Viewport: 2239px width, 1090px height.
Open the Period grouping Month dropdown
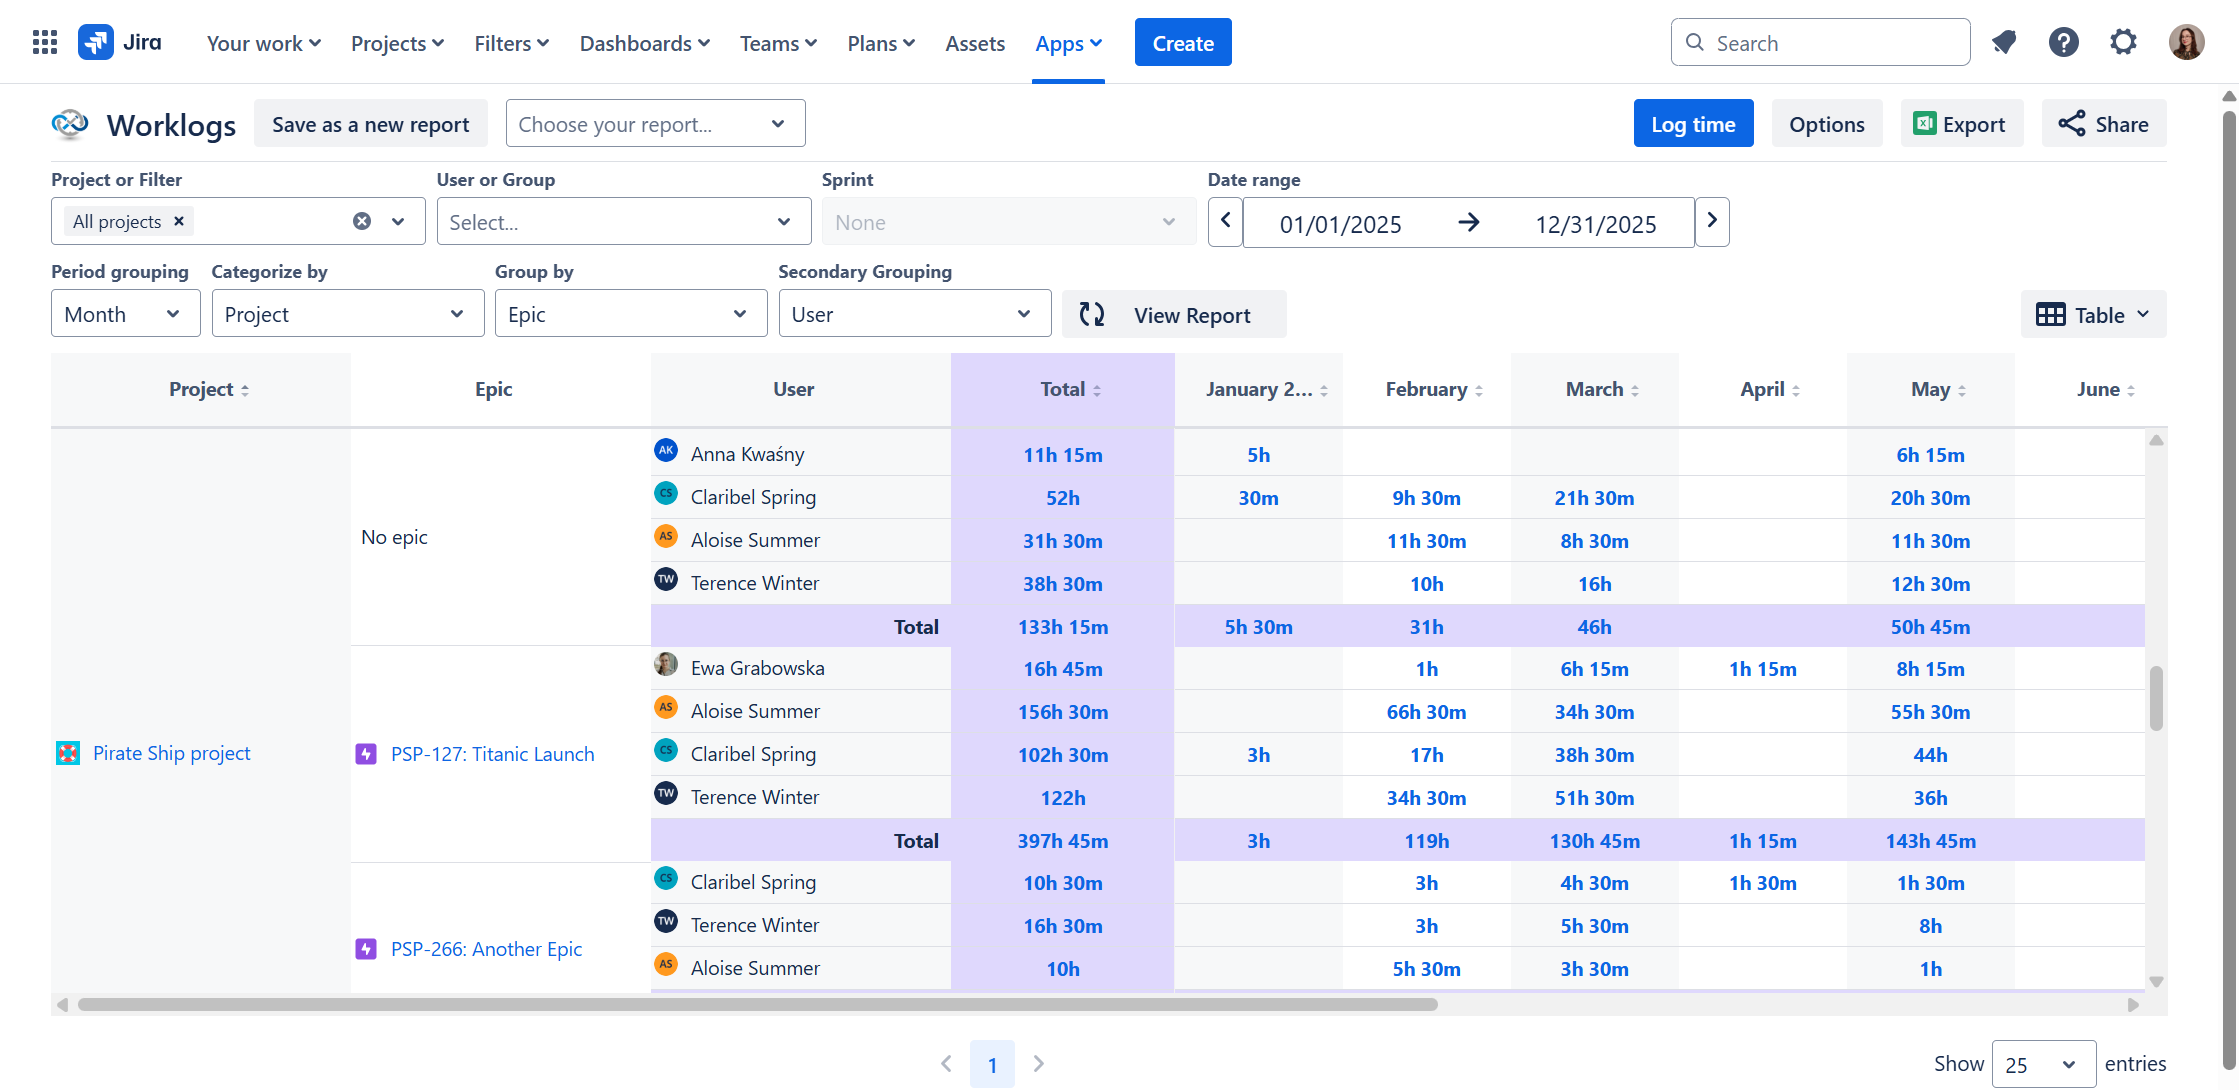tap(125, 314)
